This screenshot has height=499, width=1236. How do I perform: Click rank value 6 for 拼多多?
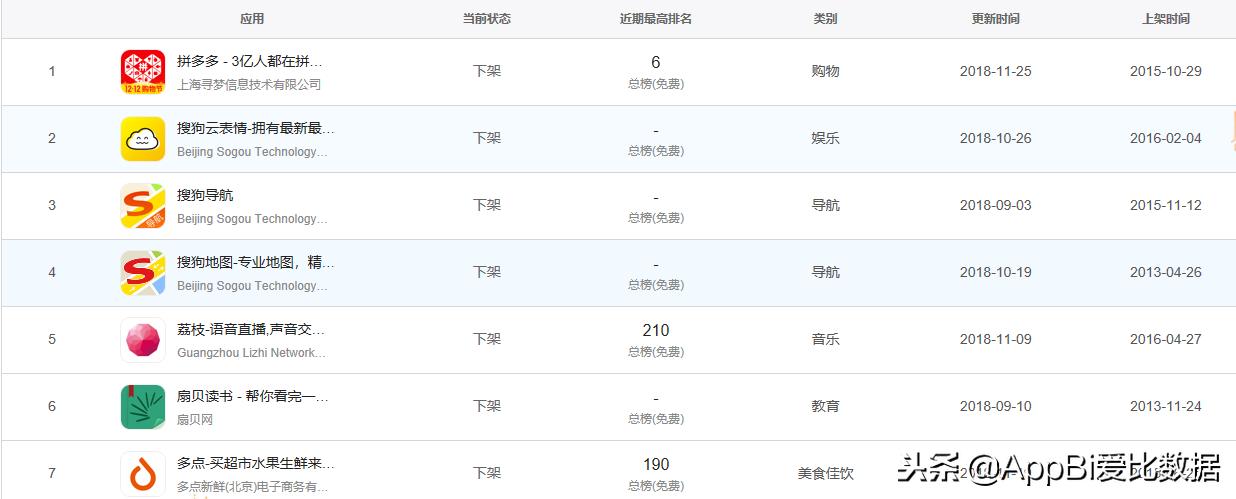656,63
